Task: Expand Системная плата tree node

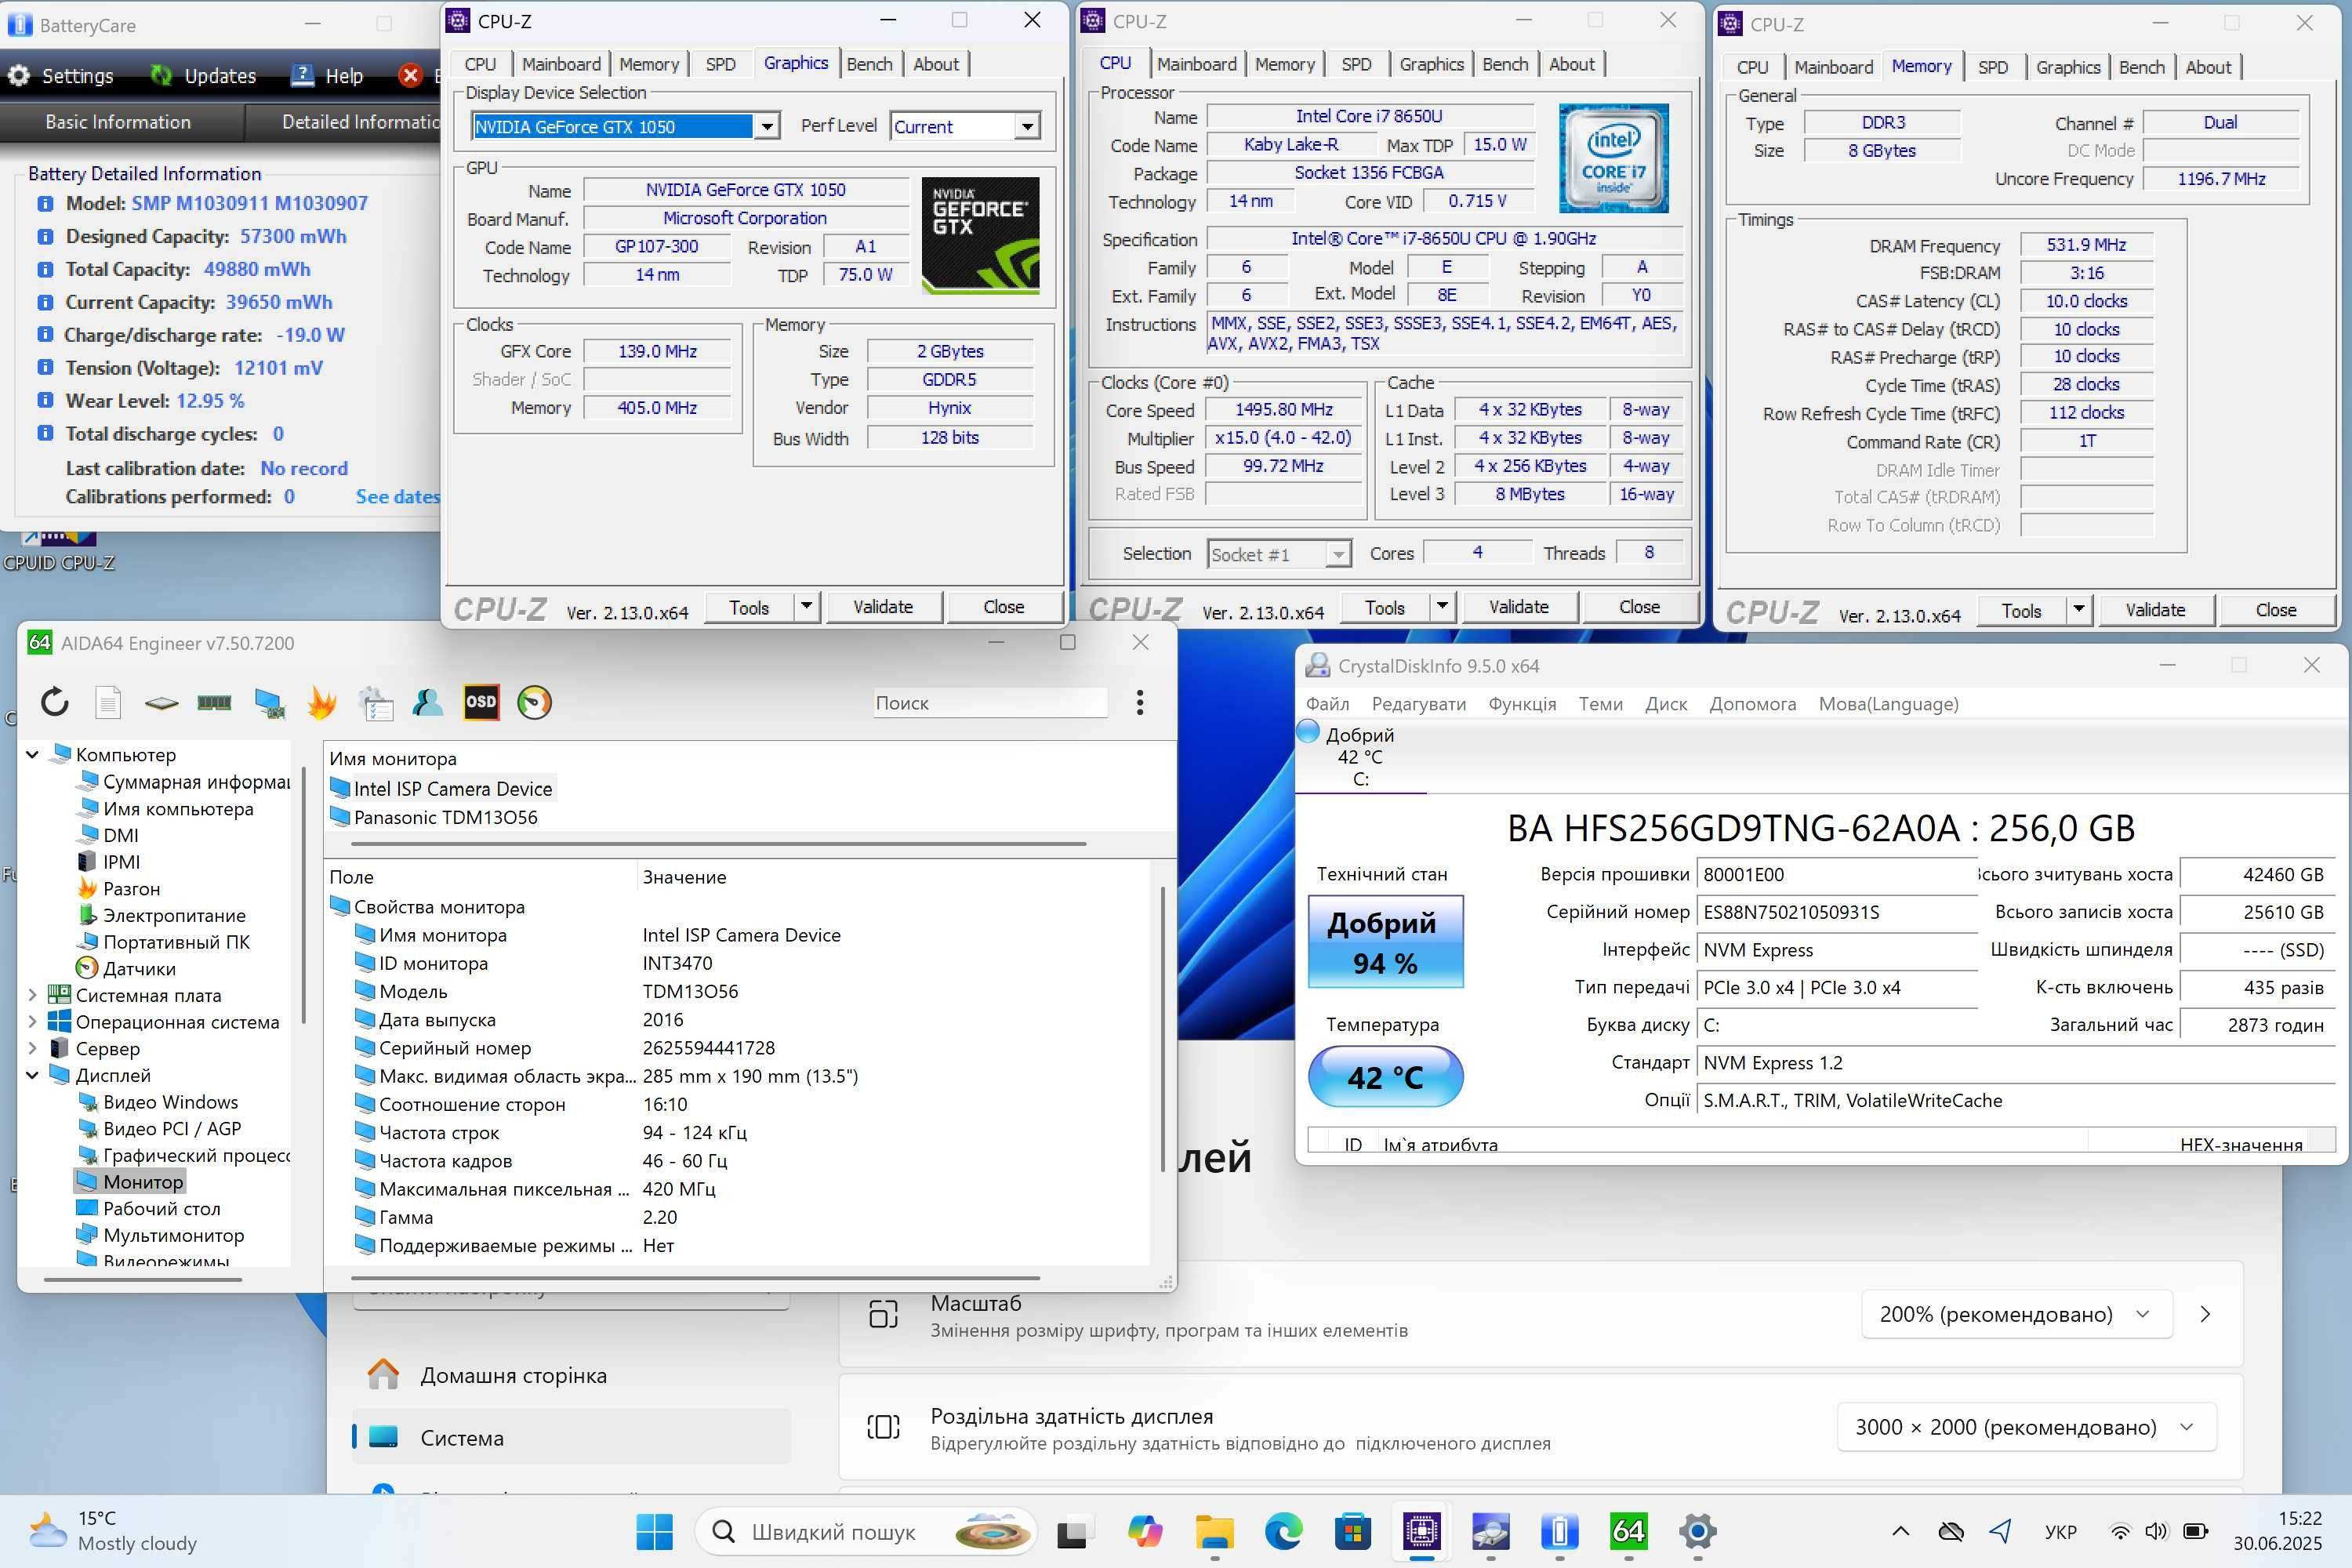Action: point(32,995)
